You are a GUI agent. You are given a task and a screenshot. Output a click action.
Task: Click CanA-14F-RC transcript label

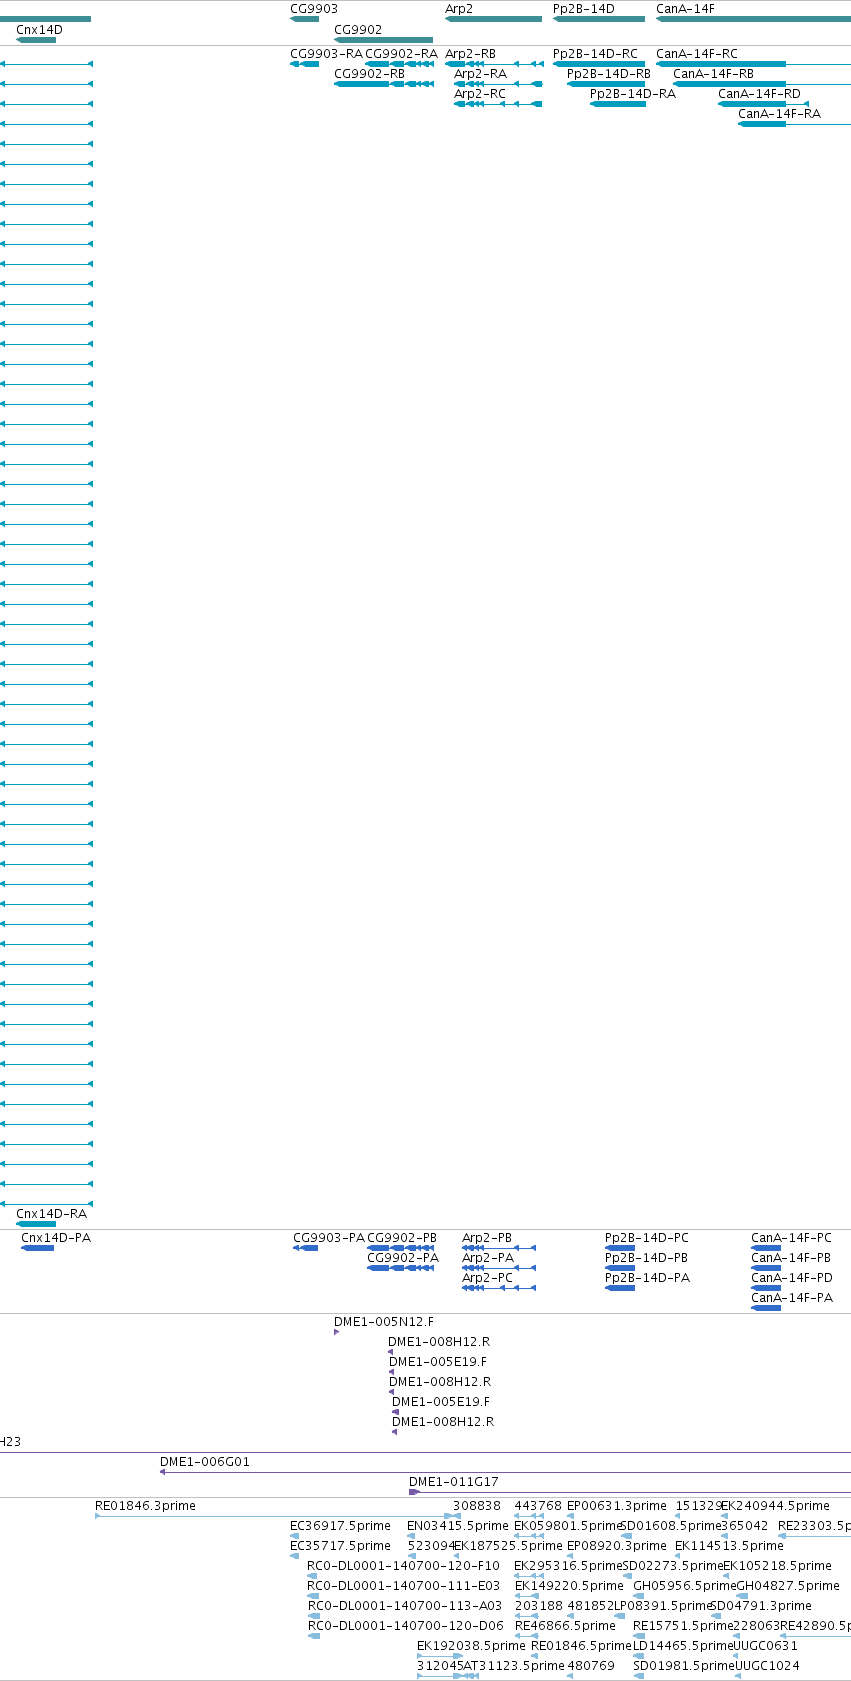coord(697,54)
